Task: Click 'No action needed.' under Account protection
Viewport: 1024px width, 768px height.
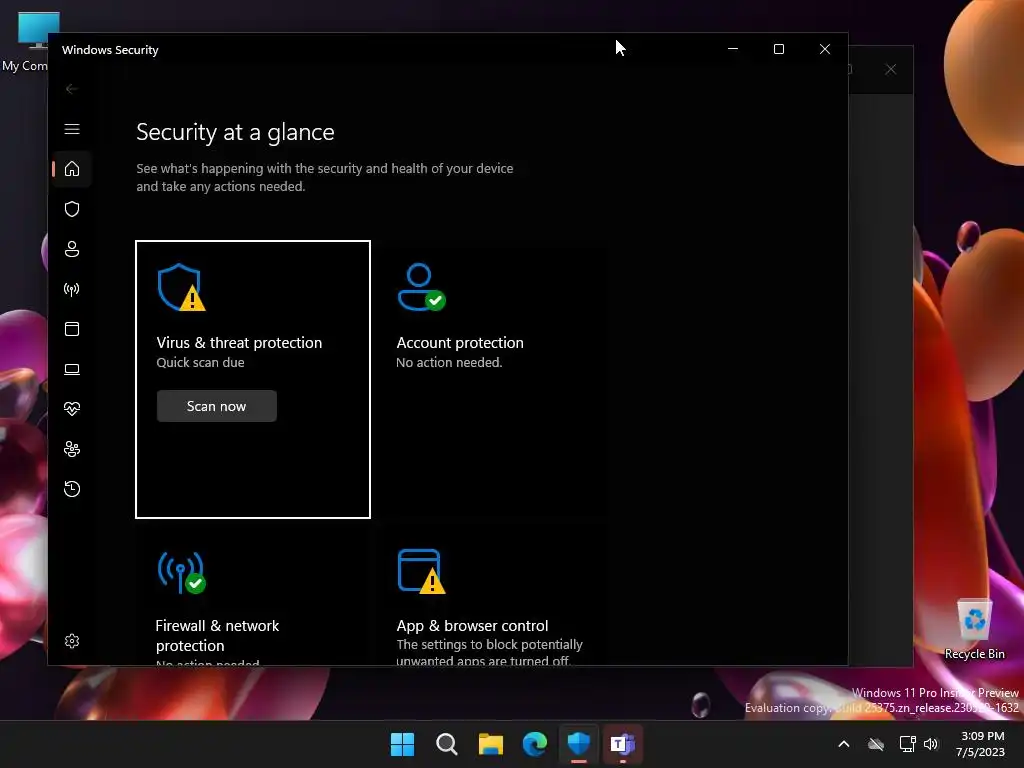Action: click(449, 362)
